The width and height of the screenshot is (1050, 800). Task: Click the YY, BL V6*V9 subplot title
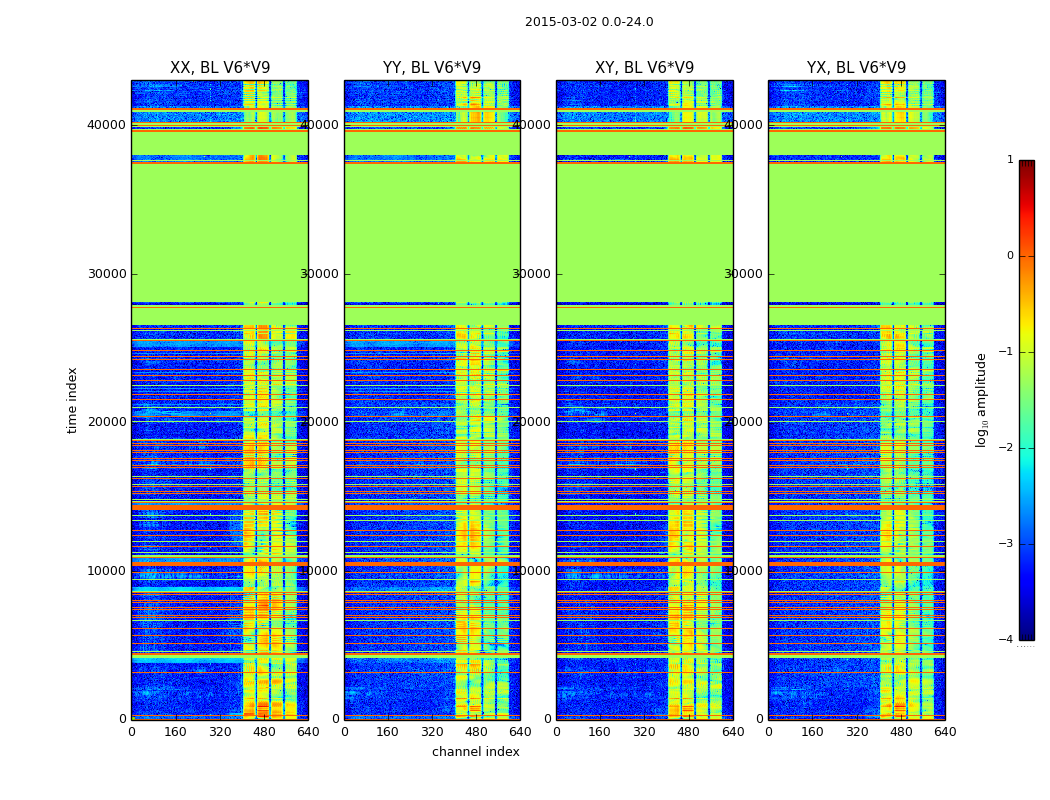[x=432, y=68]
